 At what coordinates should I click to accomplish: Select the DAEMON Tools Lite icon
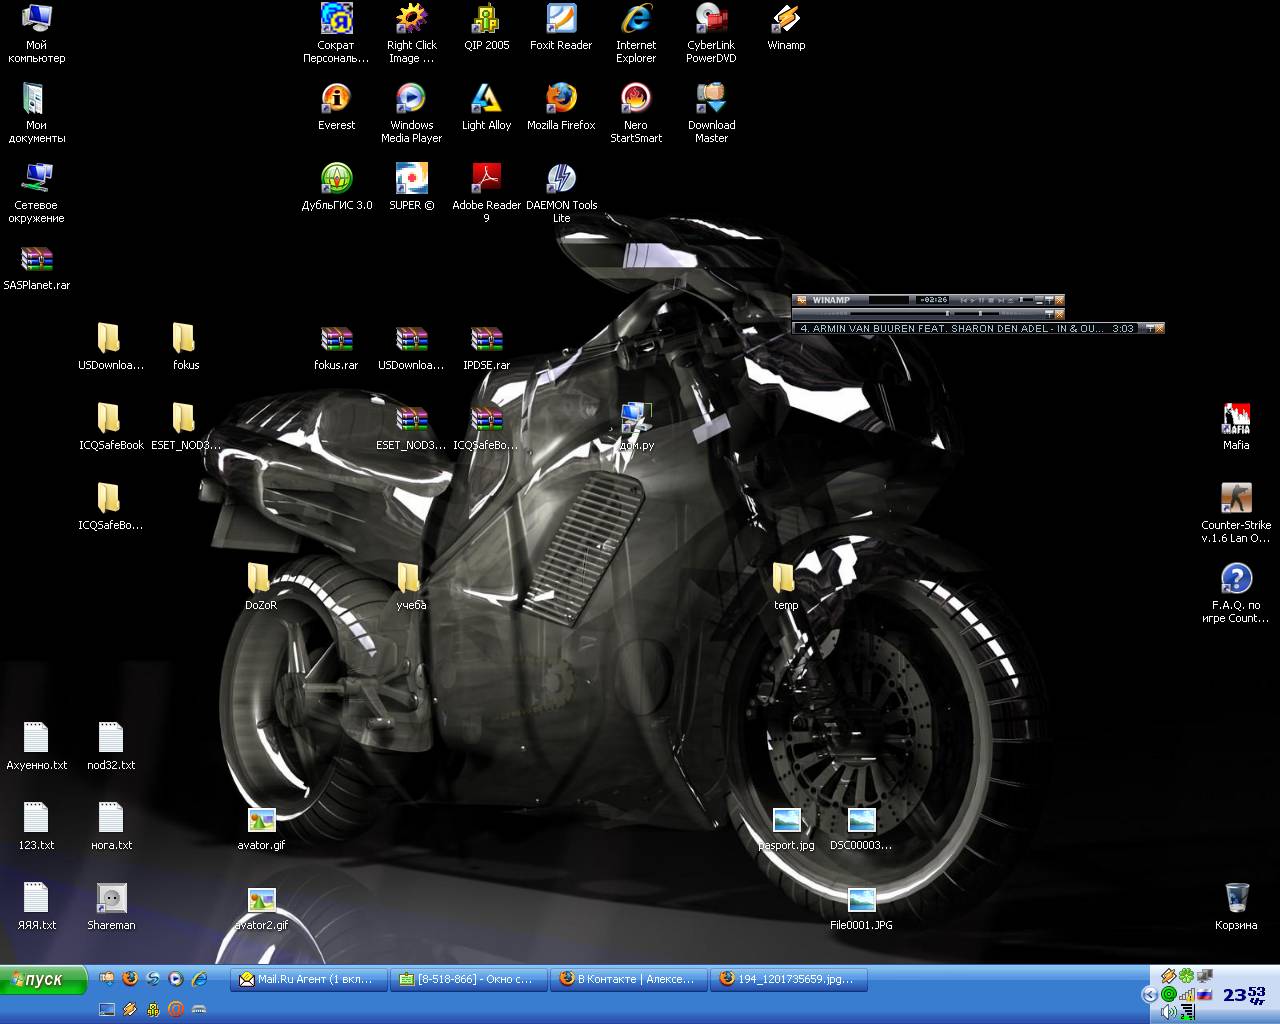[x=561, y=180]
